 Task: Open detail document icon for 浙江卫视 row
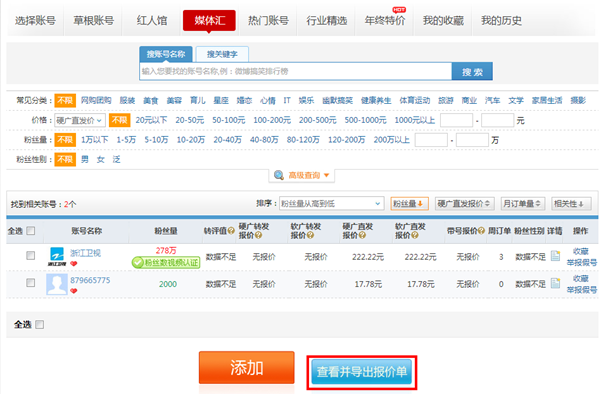pyautogui.click(x=555, y=256)
